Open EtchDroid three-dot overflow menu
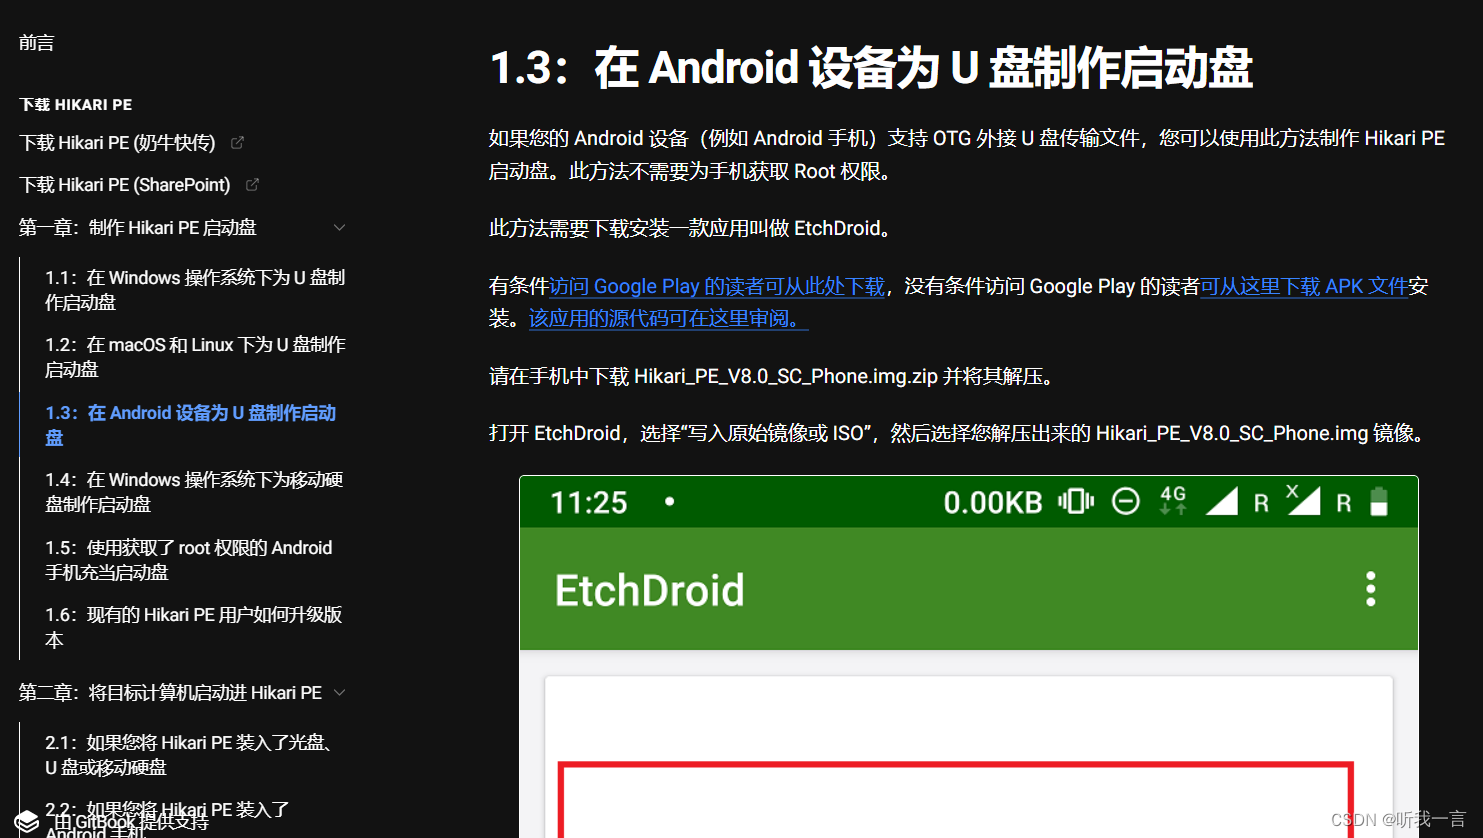Screen dimensions: 1483x838 click(1370, 589)
